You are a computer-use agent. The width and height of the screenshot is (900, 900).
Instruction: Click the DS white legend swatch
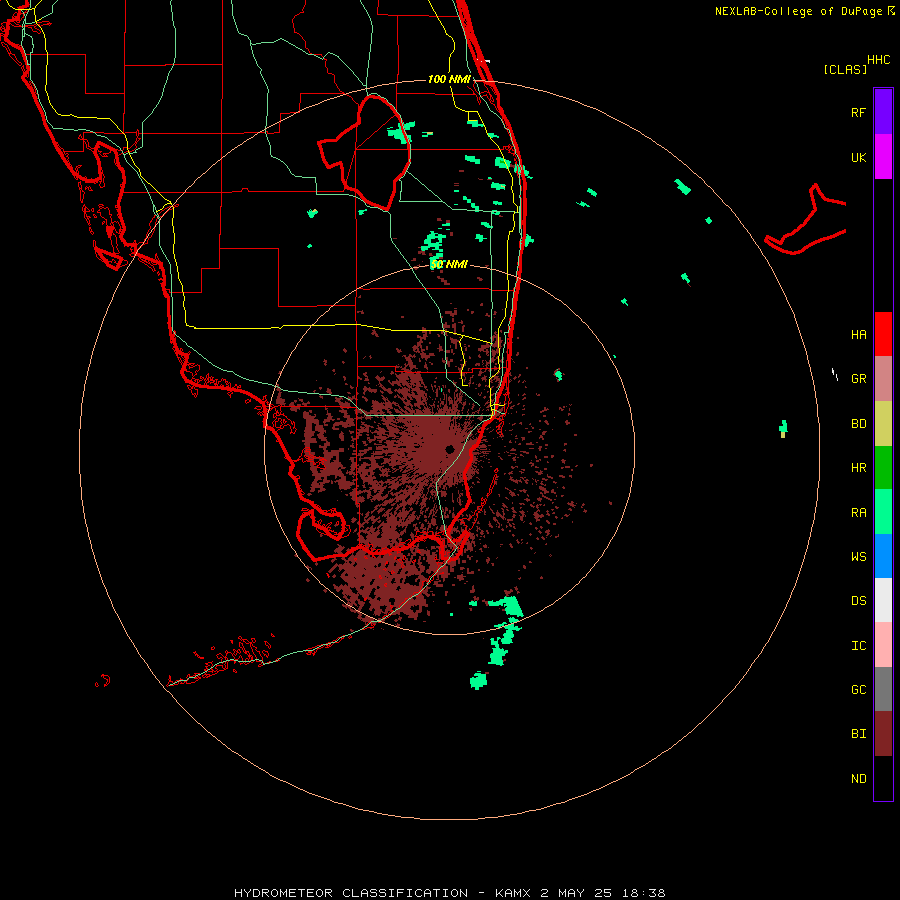pos(883,600)
